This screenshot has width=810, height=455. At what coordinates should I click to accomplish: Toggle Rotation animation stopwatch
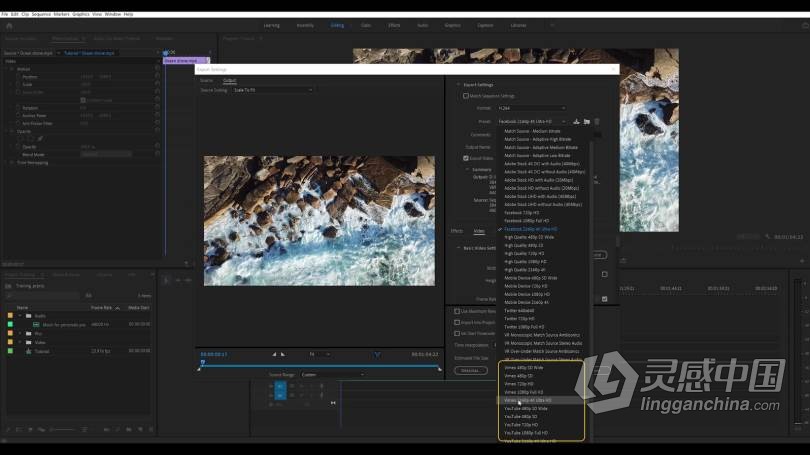[x=18, y=108]
